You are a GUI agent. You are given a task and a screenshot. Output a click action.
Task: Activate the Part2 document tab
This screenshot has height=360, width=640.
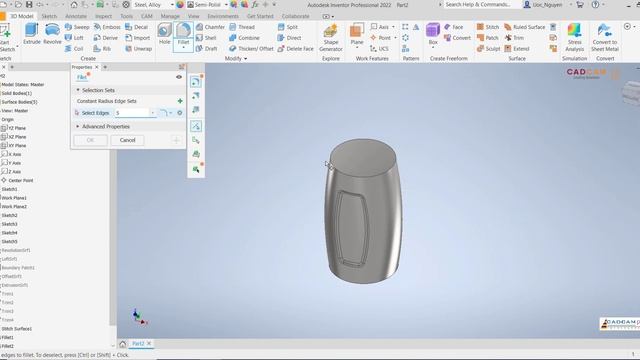click(x=138, y=344)
